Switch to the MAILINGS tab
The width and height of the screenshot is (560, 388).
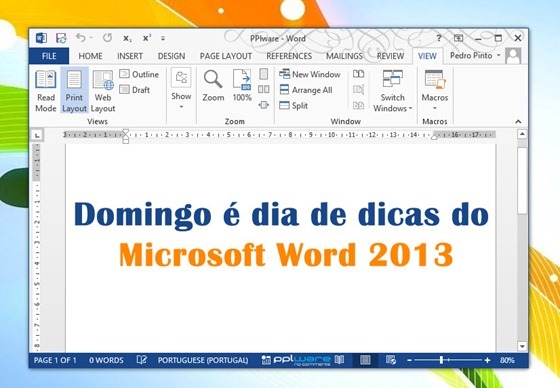344,56
